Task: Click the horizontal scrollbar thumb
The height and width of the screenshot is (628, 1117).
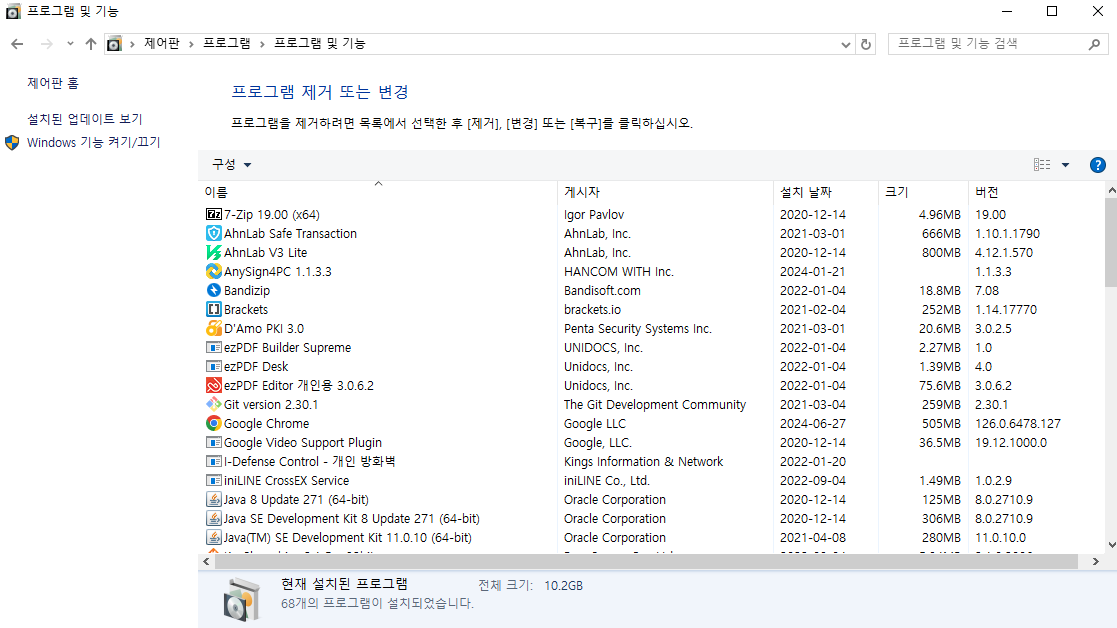Action: tap(646, 562)
